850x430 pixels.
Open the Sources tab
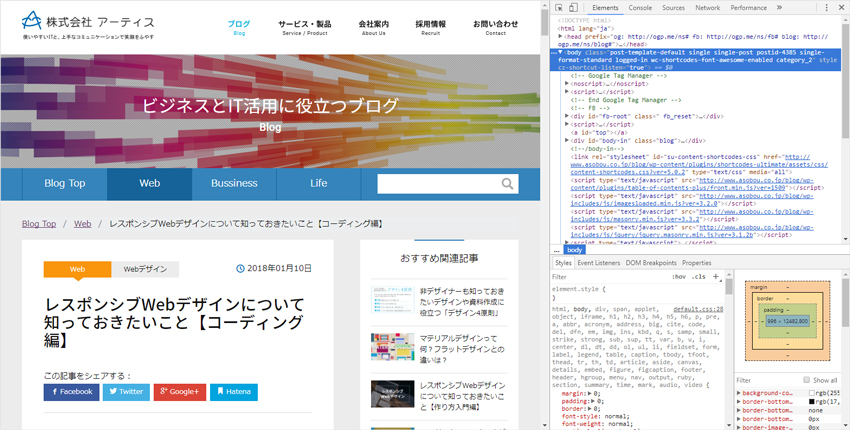[x=673, y=8]
